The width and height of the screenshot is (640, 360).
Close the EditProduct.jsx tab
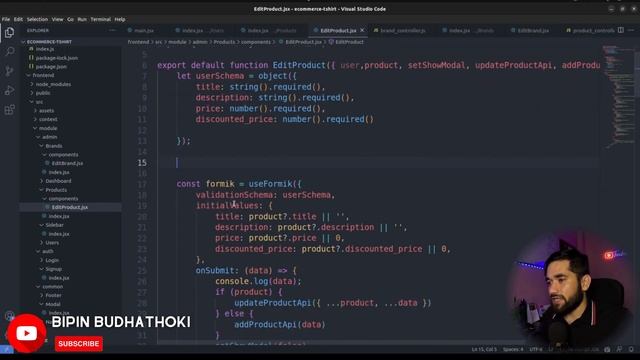tap(362, 30)
